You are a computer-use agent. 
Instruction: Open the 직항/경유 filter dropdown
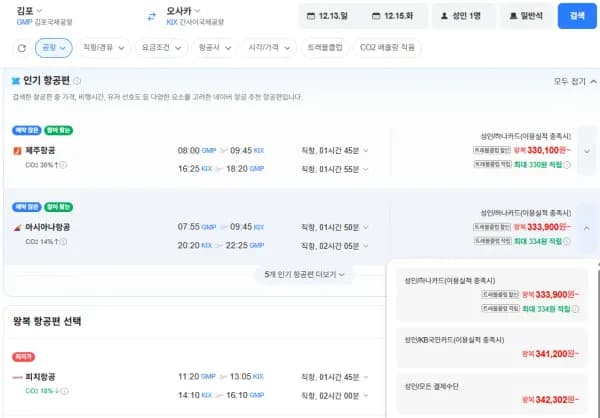pyautogui.click(x=104, y=48)
